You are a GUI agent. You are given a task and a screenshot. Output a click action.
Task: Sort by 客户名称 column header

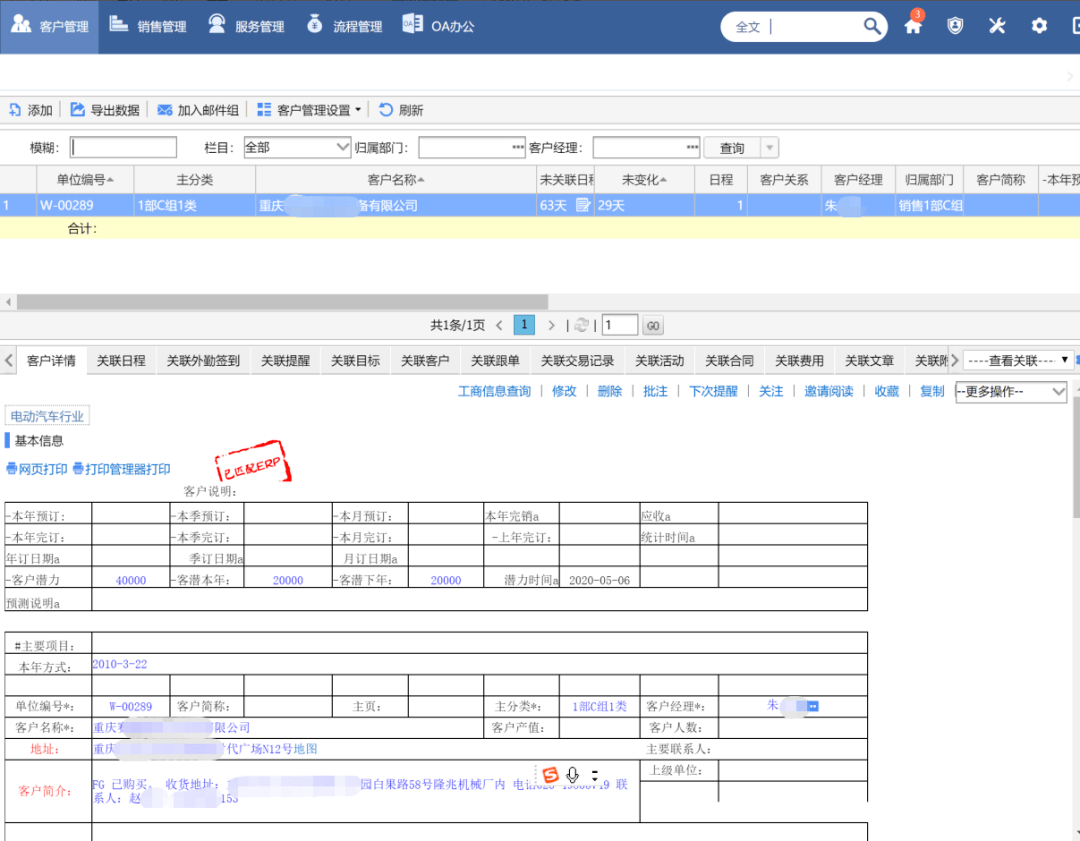point(395,180)
